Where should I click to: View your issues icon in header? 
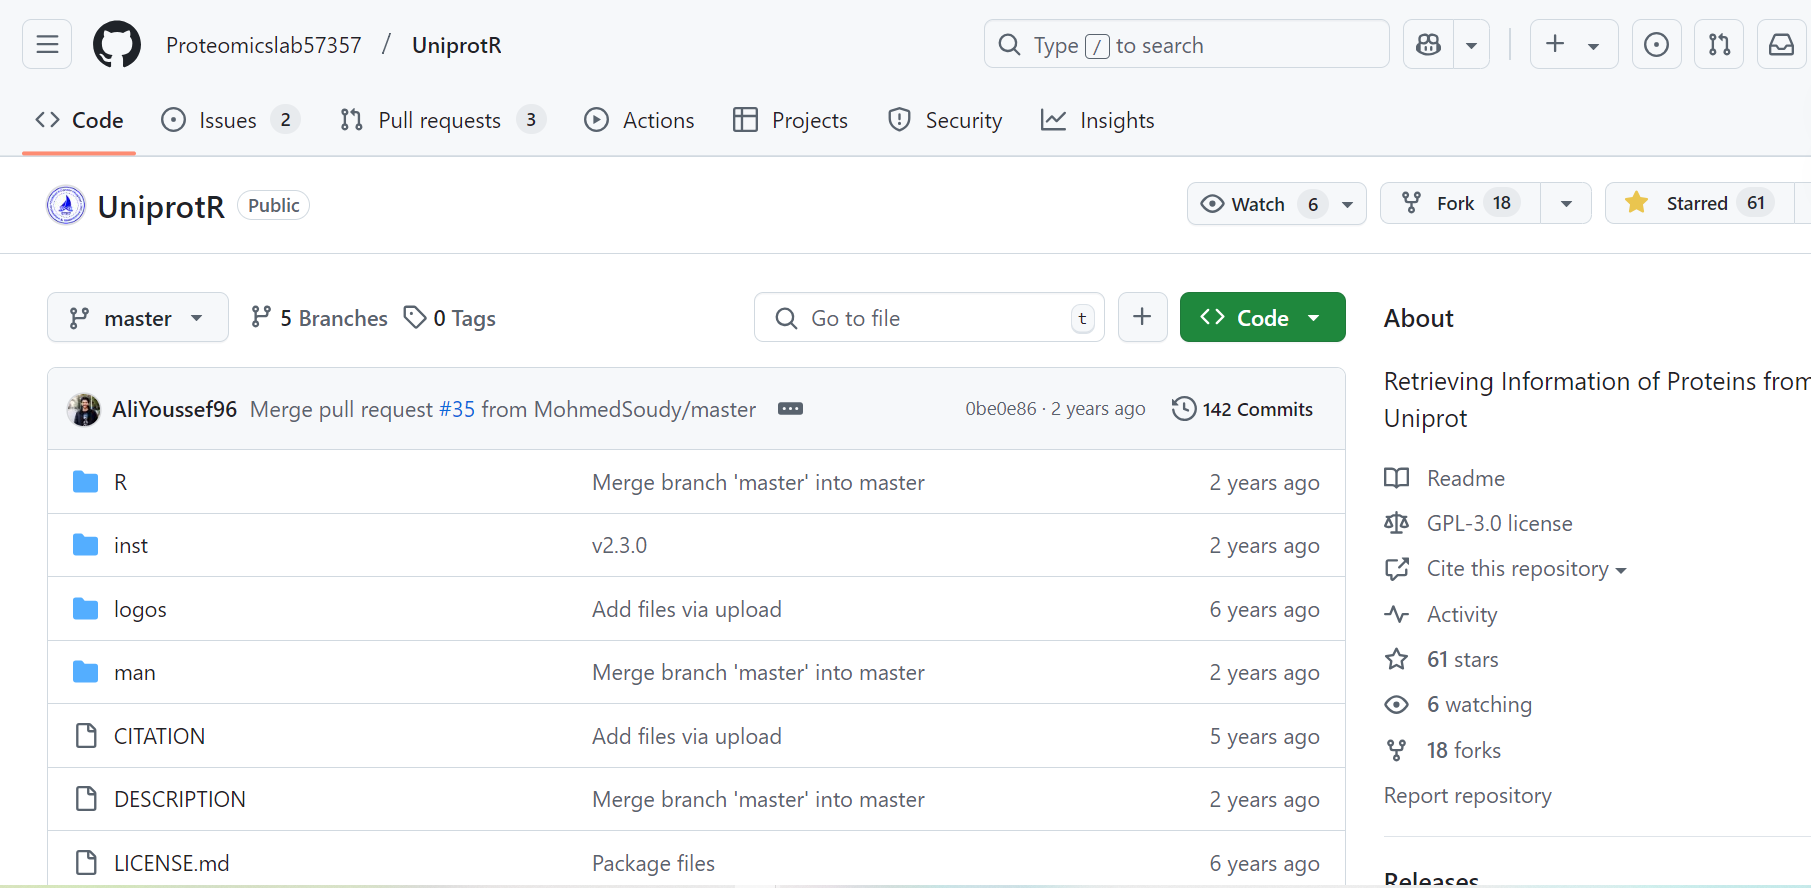tap(1657, 45)
